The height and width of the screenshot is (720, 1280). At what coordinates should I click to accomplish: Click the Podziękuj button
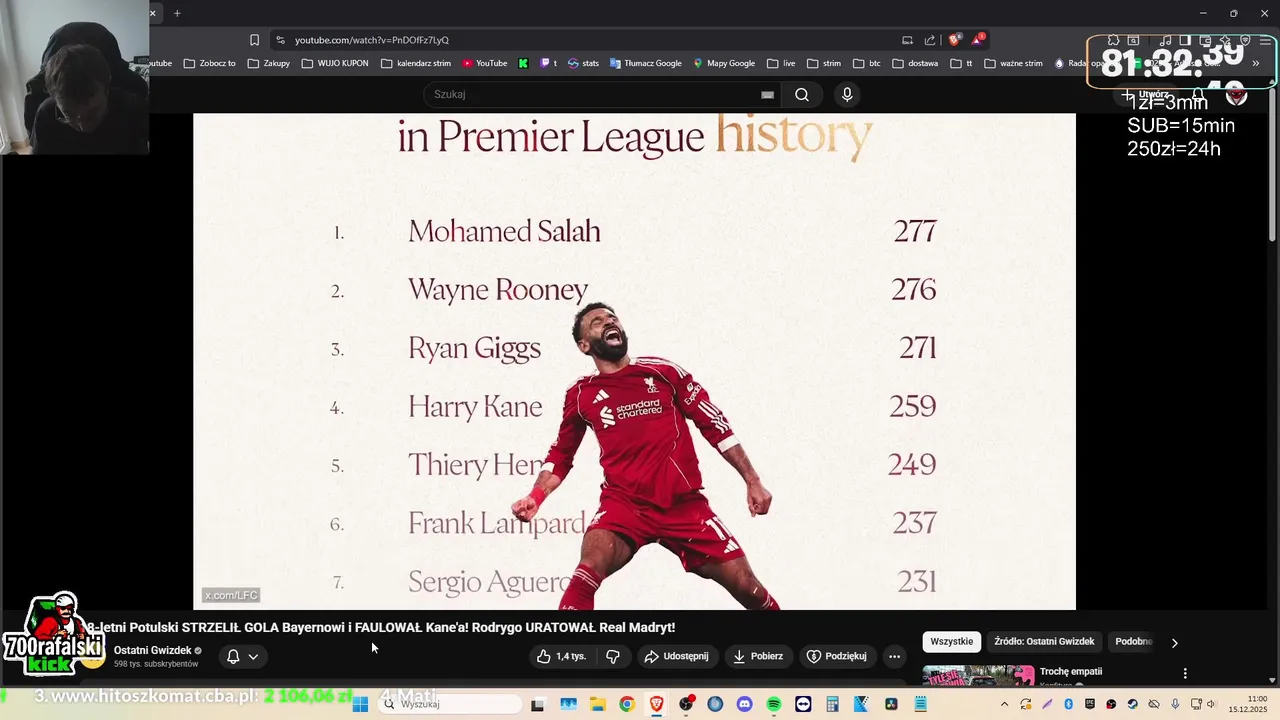click(x=837, y=656)
